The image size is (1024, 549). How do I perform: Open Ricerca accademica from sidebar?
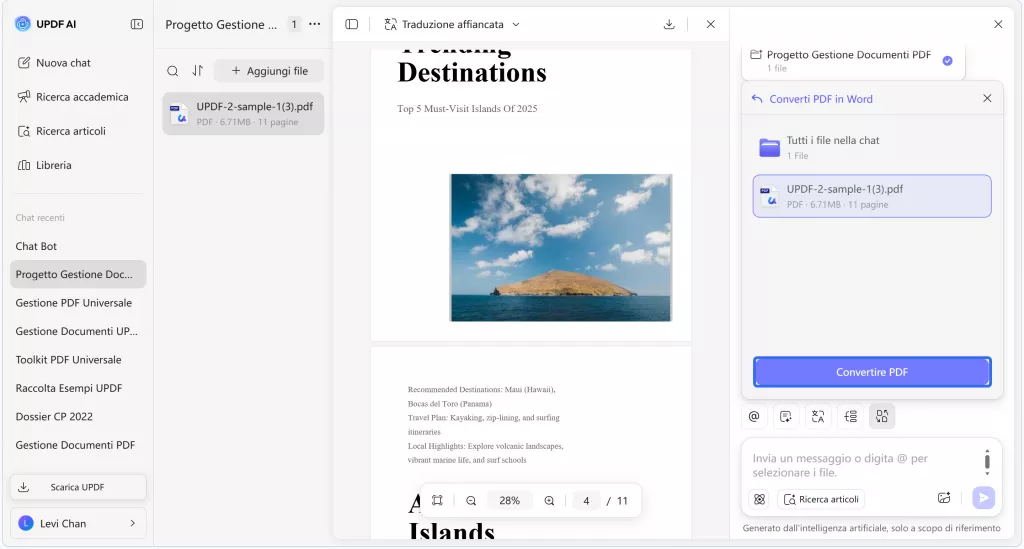coord(72,97)
